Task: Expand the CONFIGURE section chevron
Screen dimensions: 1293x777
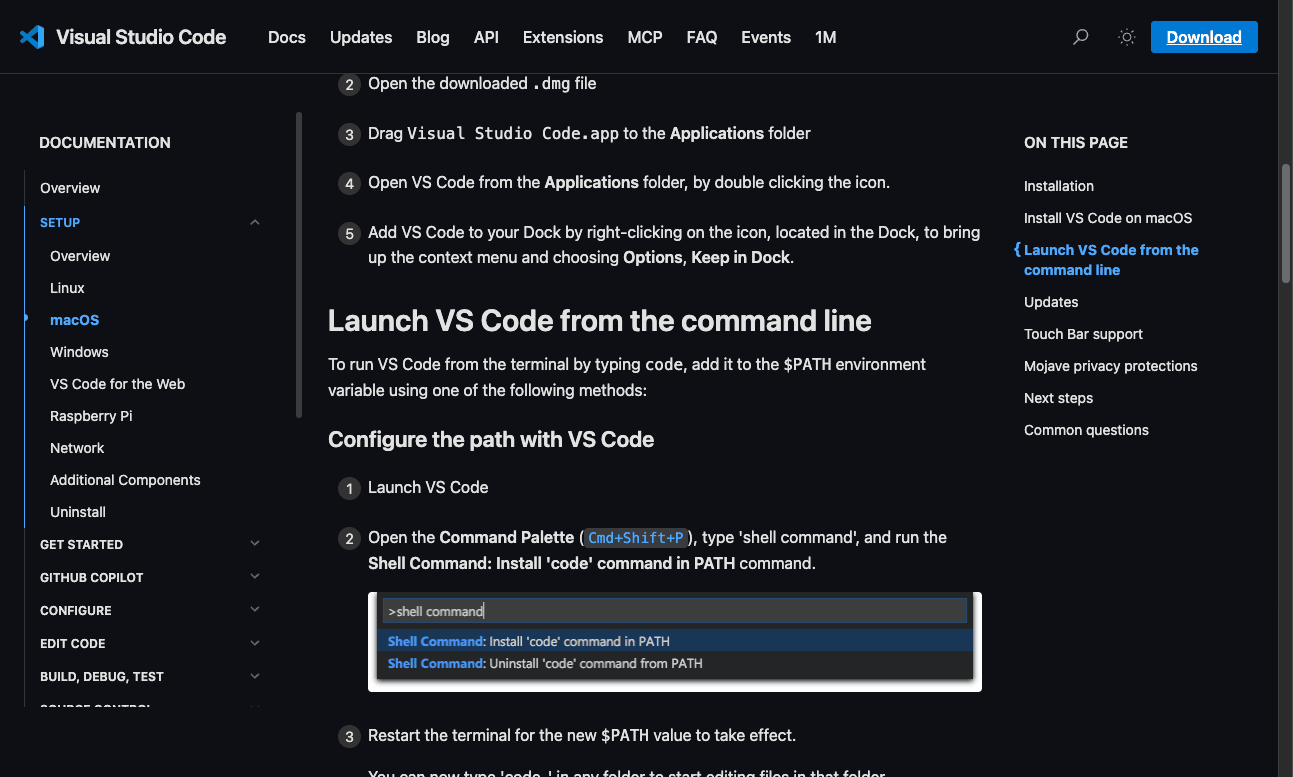Action: (255, 610)
